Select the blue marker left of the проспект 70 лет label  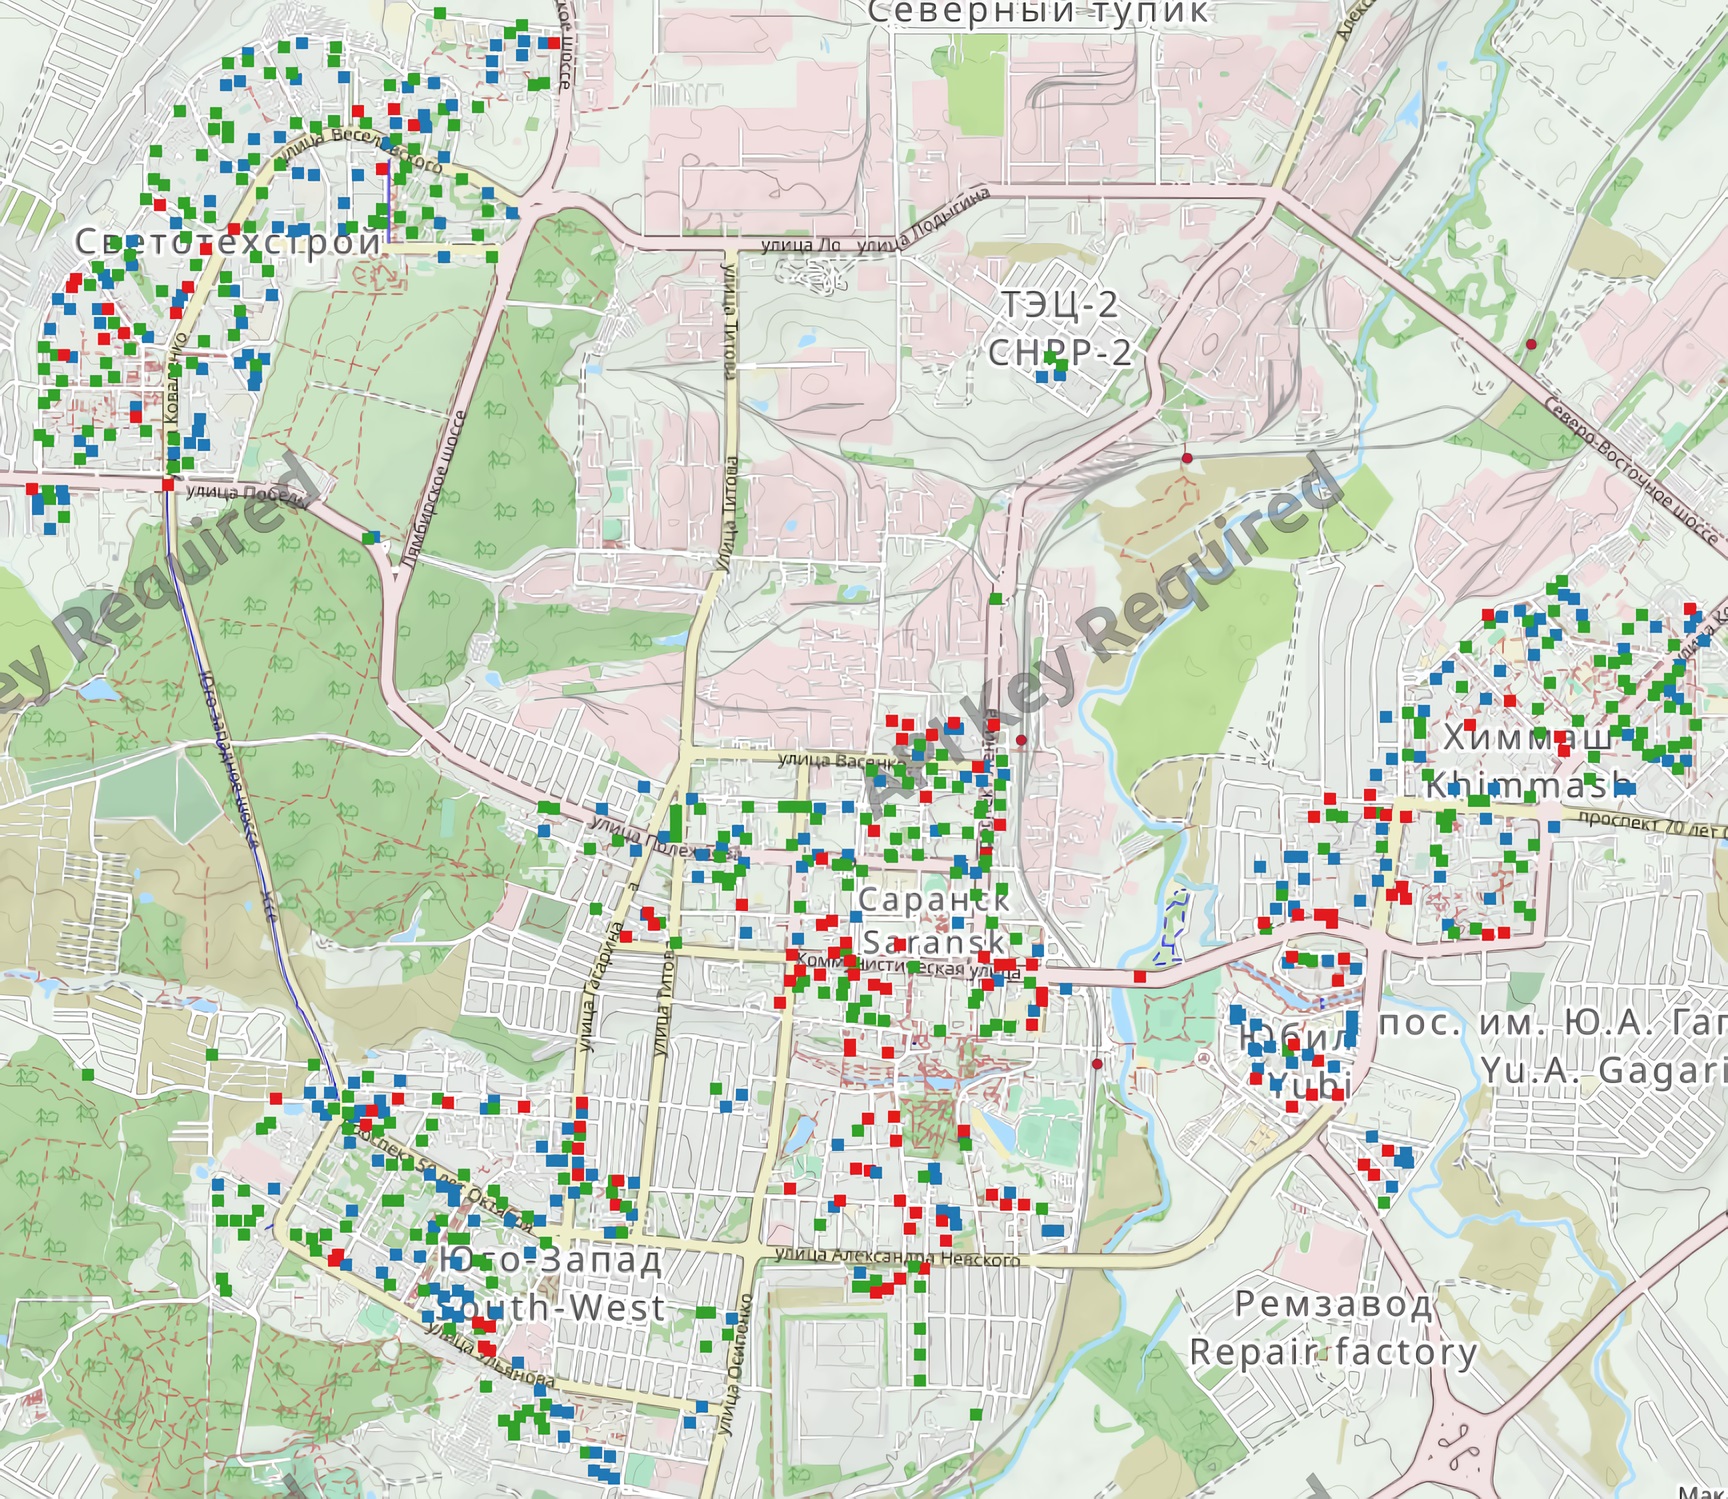click(x=1553, y=827)
